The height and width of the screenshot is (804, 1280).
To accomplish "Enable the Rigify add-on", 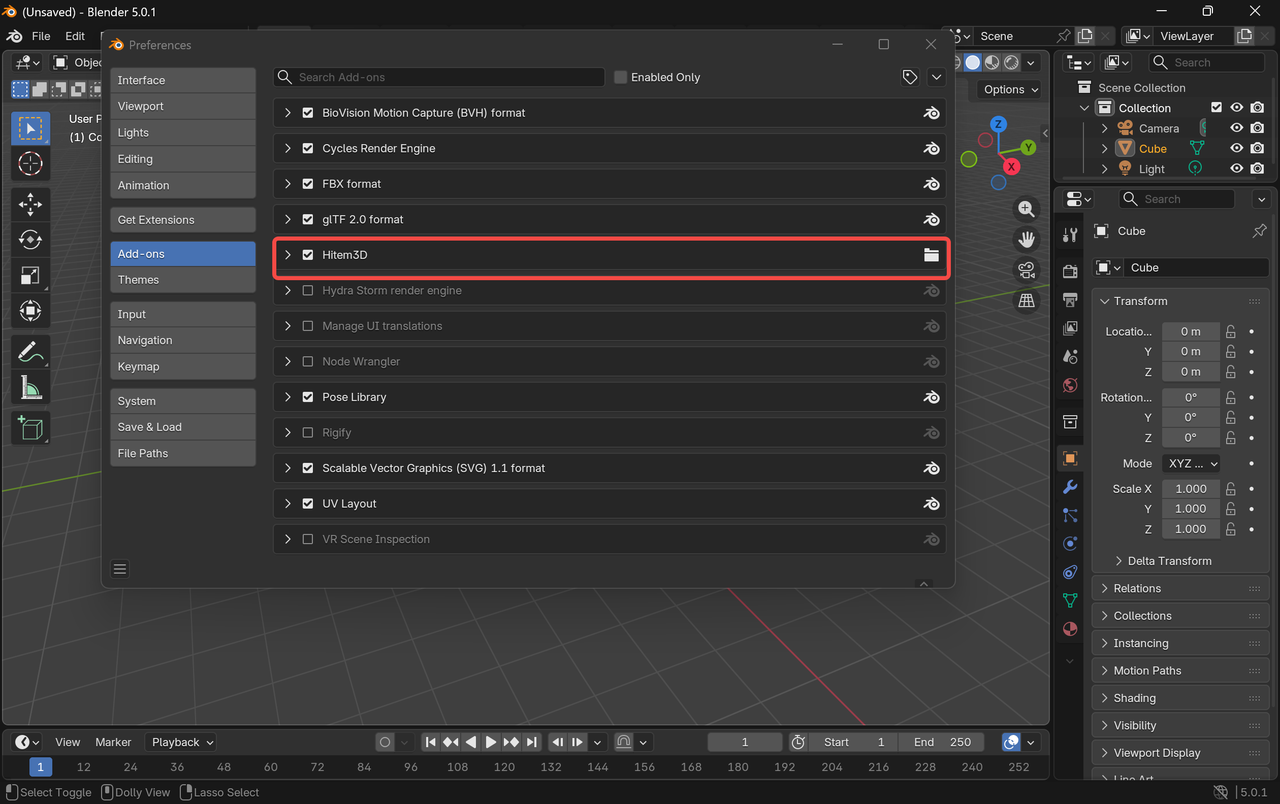I will 308,432.
